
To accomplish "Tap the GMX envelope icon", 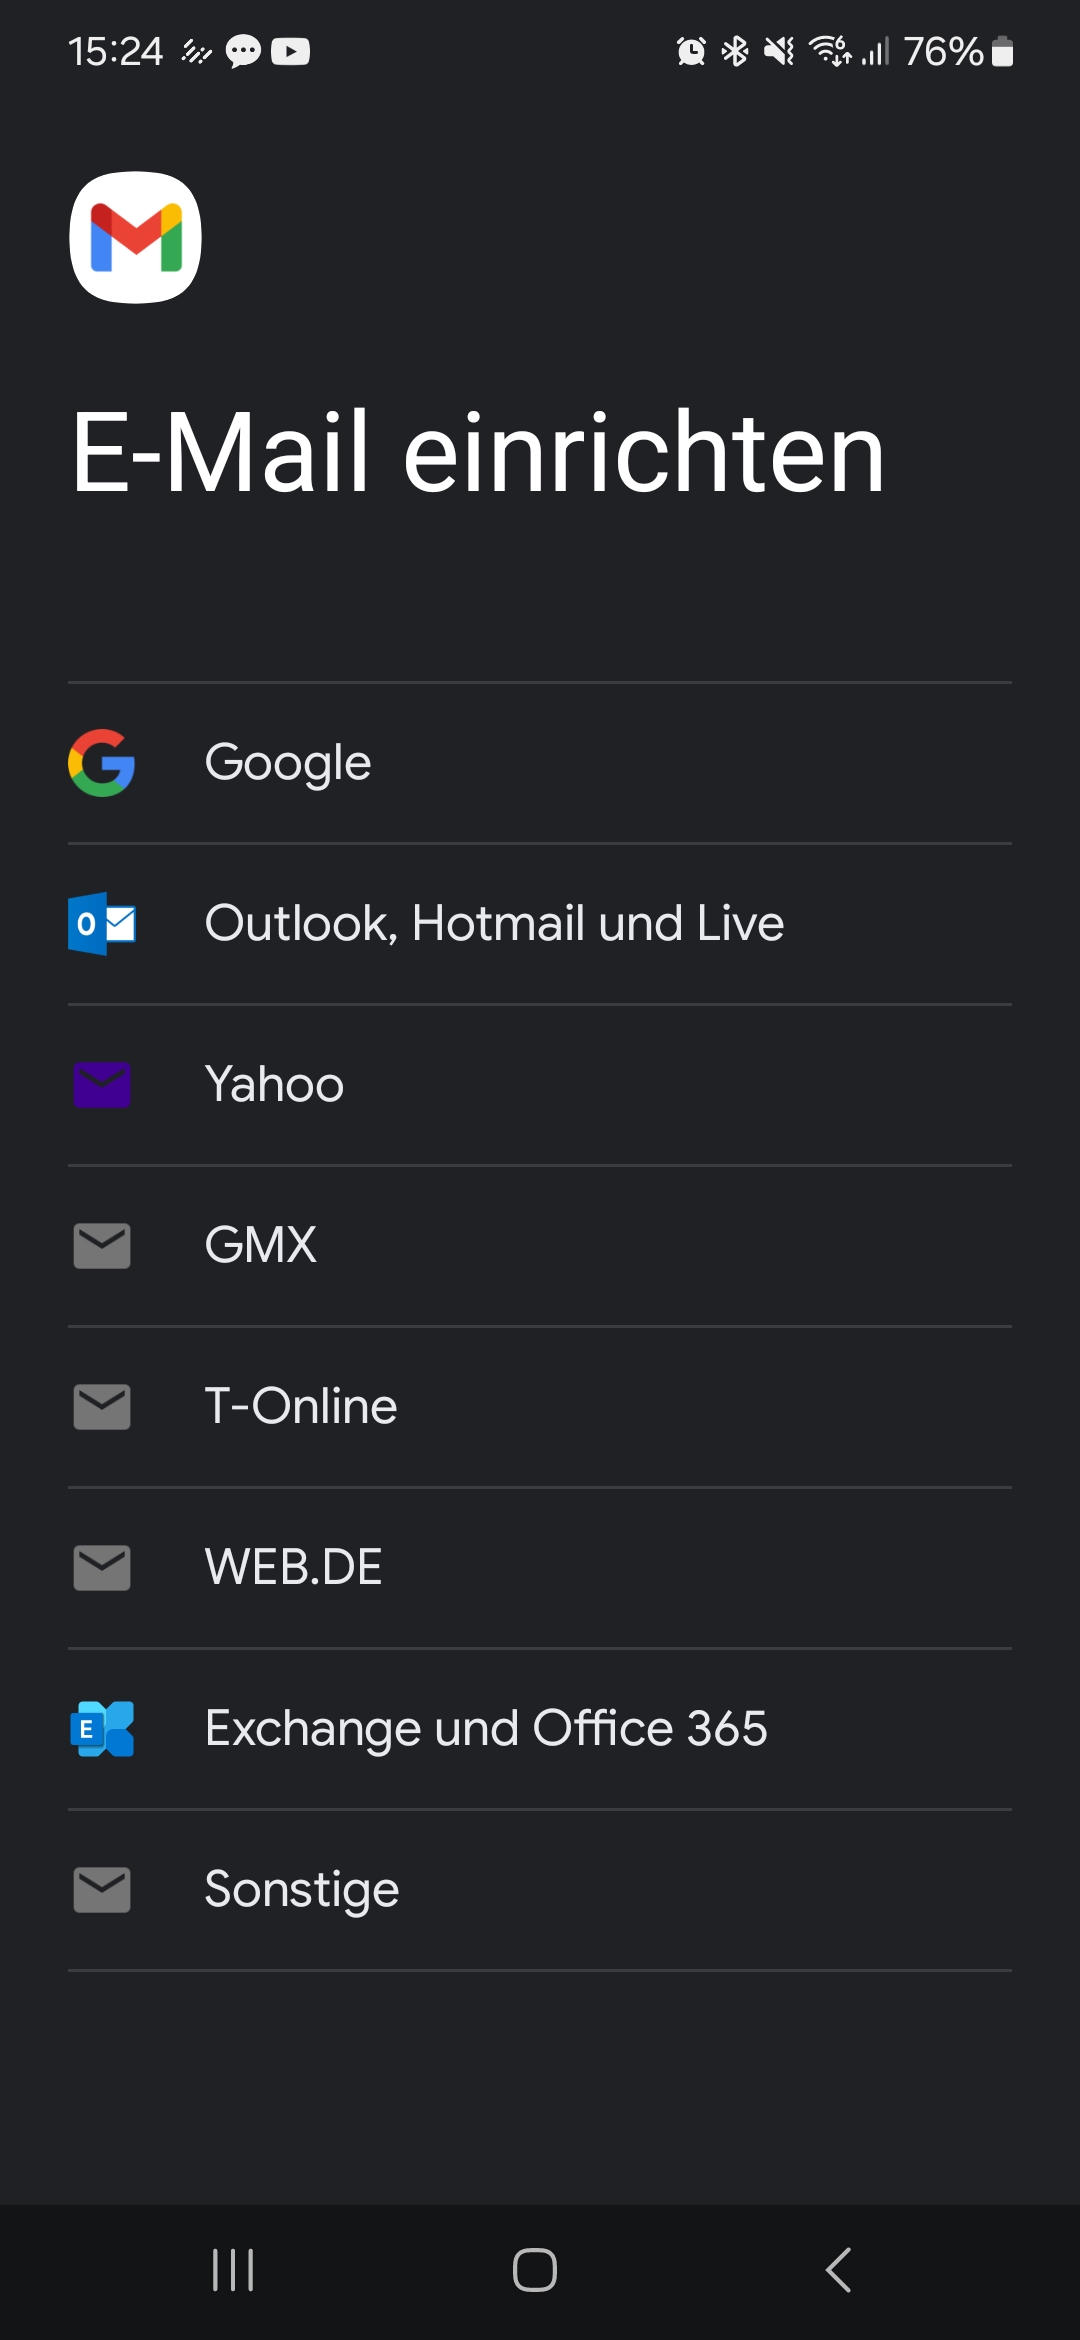I will pyautogui.click(x=101, y=1246).
